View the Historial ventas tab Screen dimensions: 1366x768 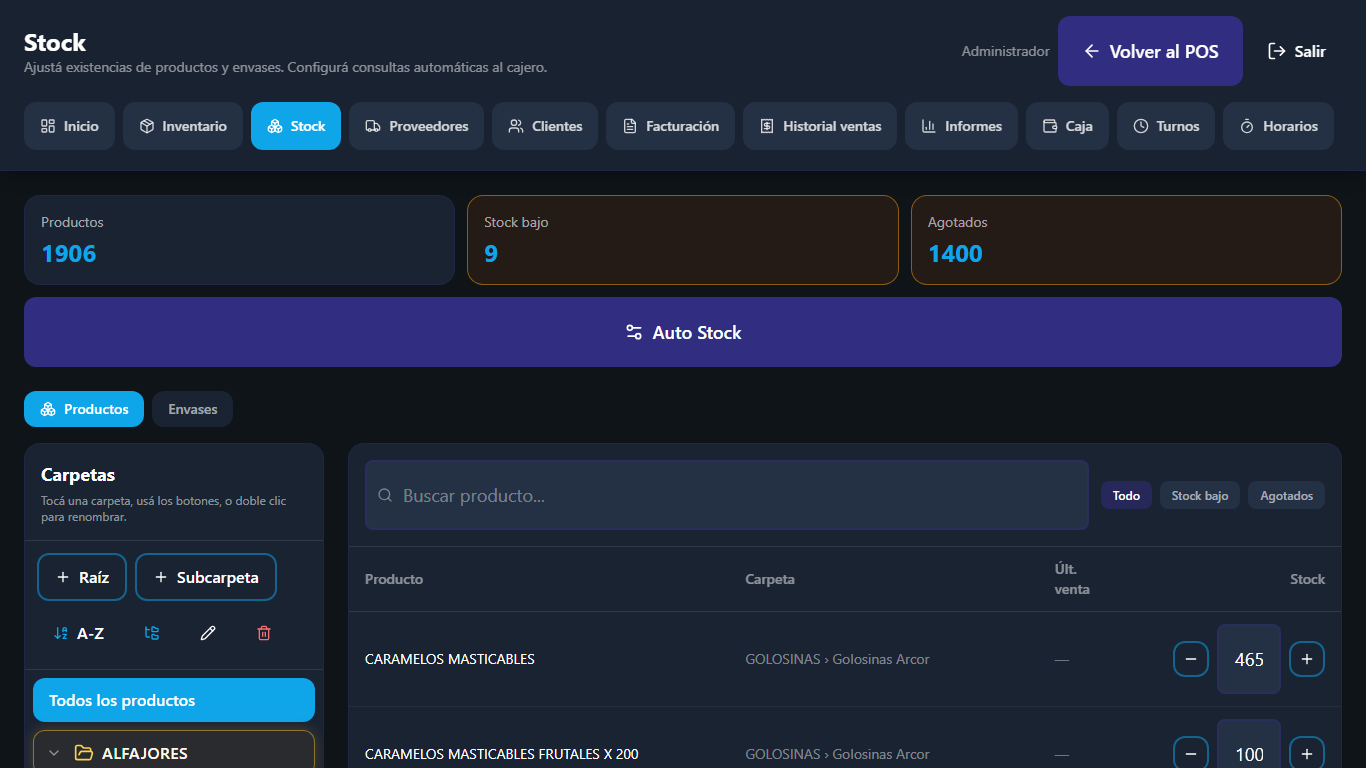pos(820,126)
